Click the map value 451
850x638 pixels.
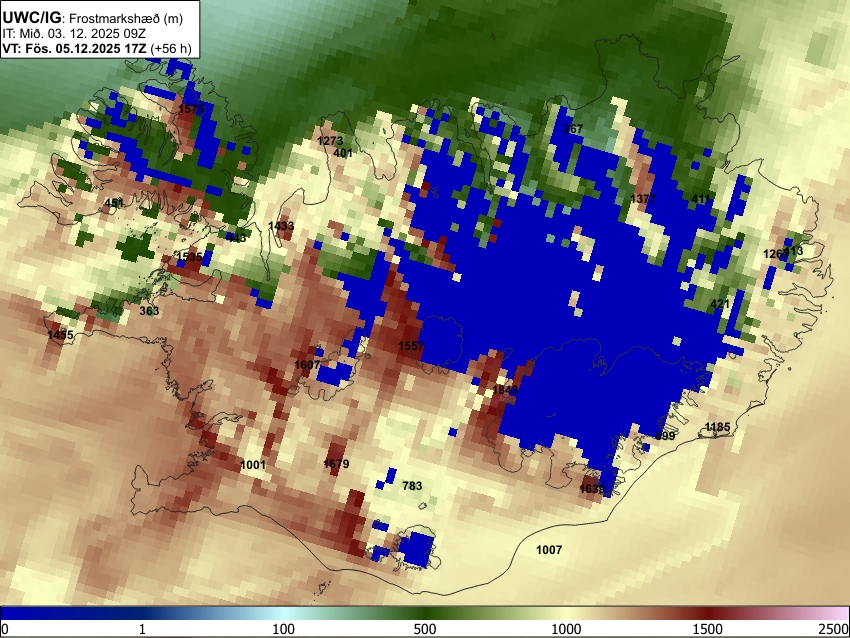[114, 203]
